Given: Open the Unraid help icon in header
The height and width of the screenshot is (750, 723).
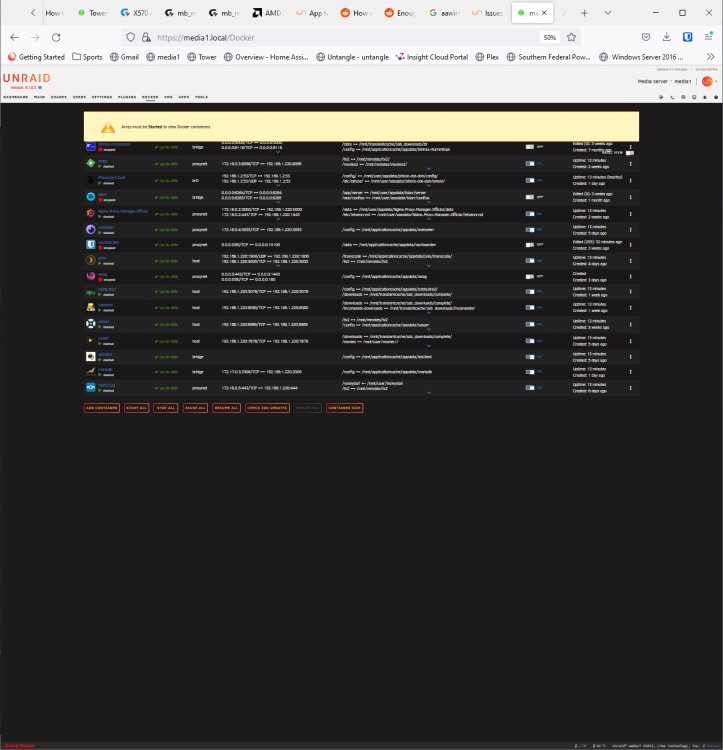Looking at the screenshot, I should (716, 97).
